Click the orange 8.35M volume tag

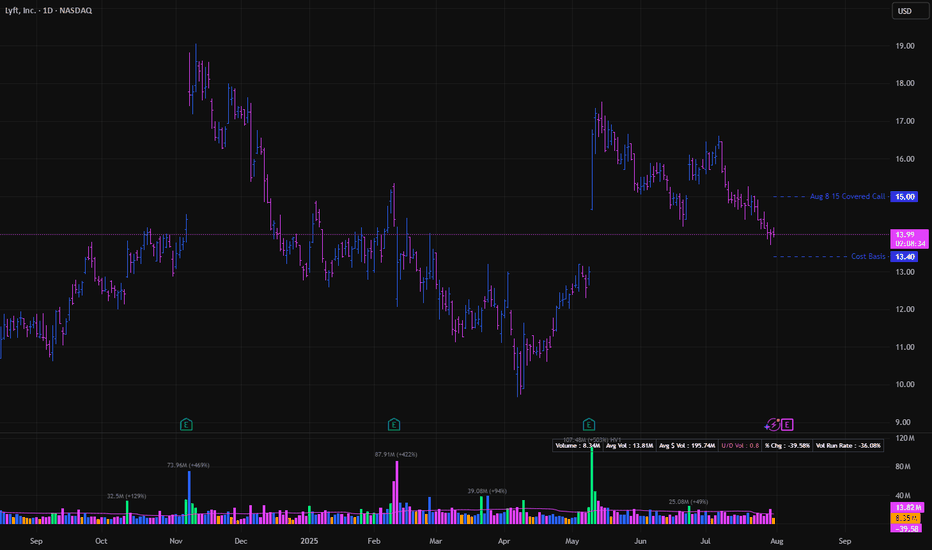coord(906,518)
